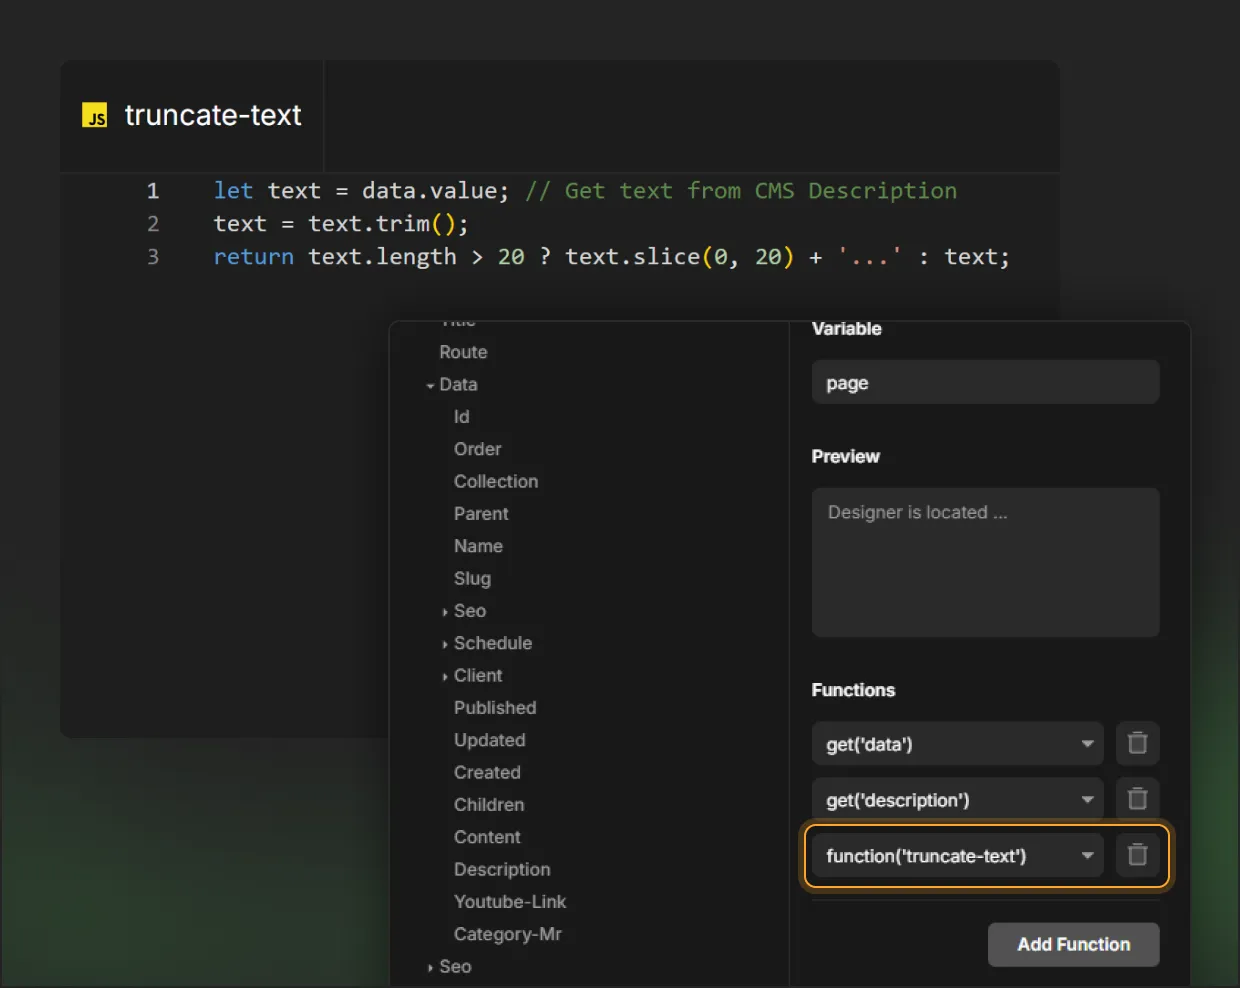The width and height of the screenshot is (1240, 988).
Task: Expand the Schedule tree node
Action: [444, 644]
